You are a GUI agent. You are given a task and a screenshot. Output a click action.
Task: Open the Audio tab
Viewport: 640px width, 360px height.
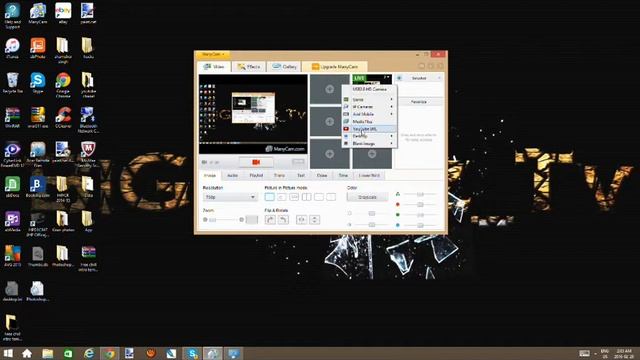click(x=232, y=176)
